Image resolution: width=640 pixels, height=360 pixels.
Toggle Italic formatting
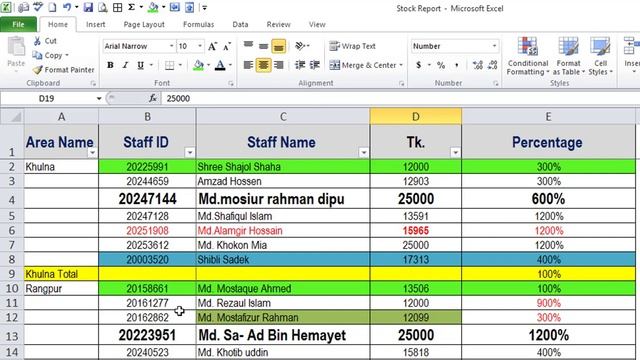point(125,65)
